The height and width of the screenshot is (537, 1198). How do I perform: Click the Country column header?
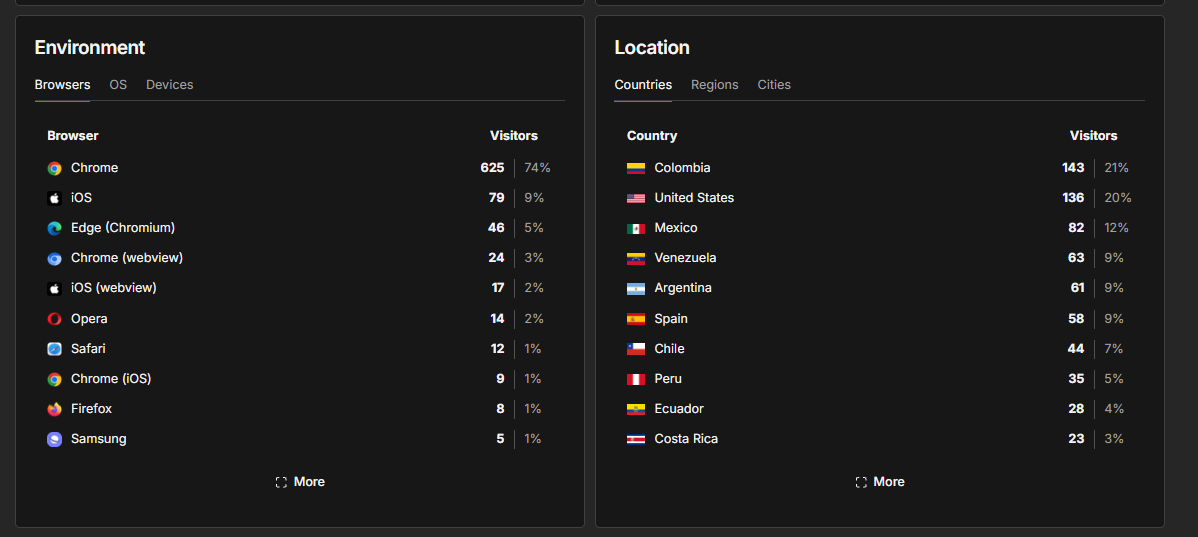652,136
